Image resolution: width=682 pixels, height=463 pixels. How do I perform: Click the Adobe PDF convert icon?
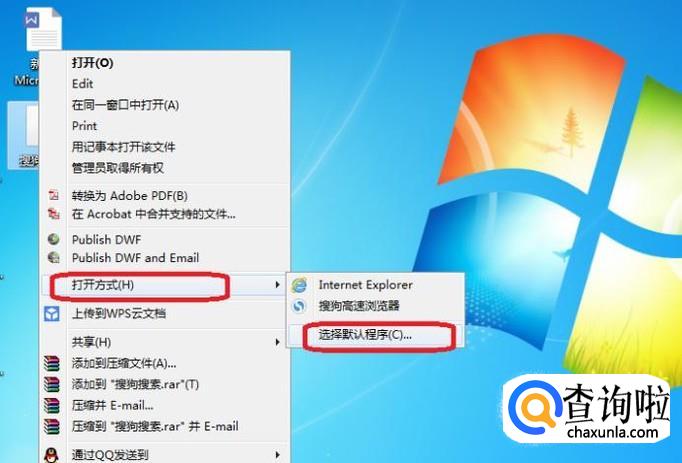53,195
